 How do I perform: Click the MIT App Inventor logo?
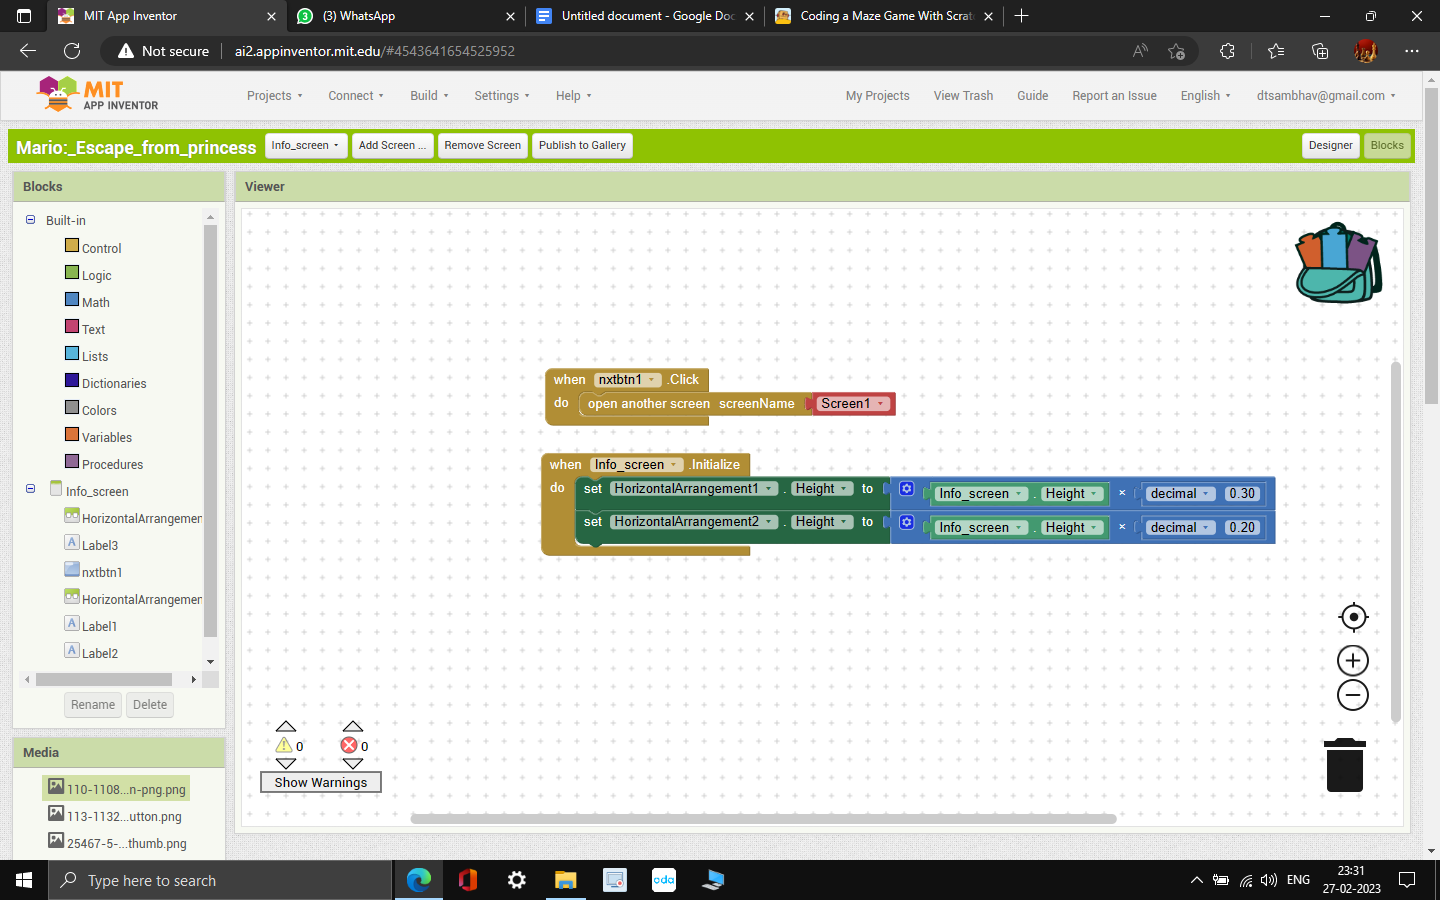point(97,95)
